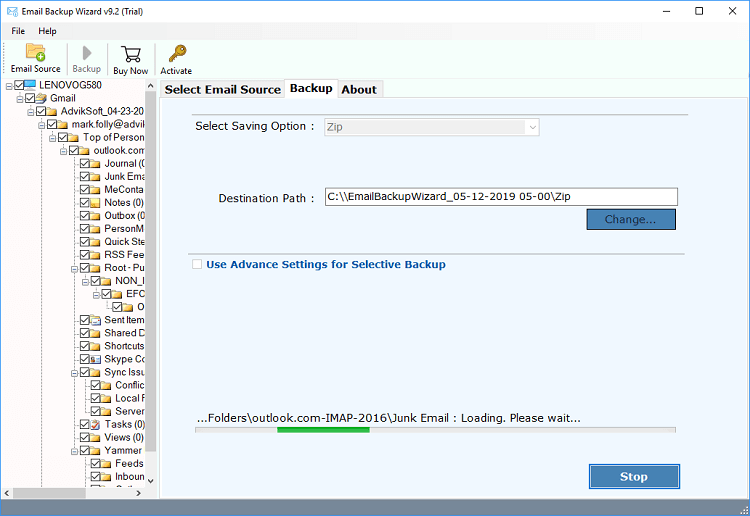
Task: Select the EFC subfolder tree row
Action: 123,294
